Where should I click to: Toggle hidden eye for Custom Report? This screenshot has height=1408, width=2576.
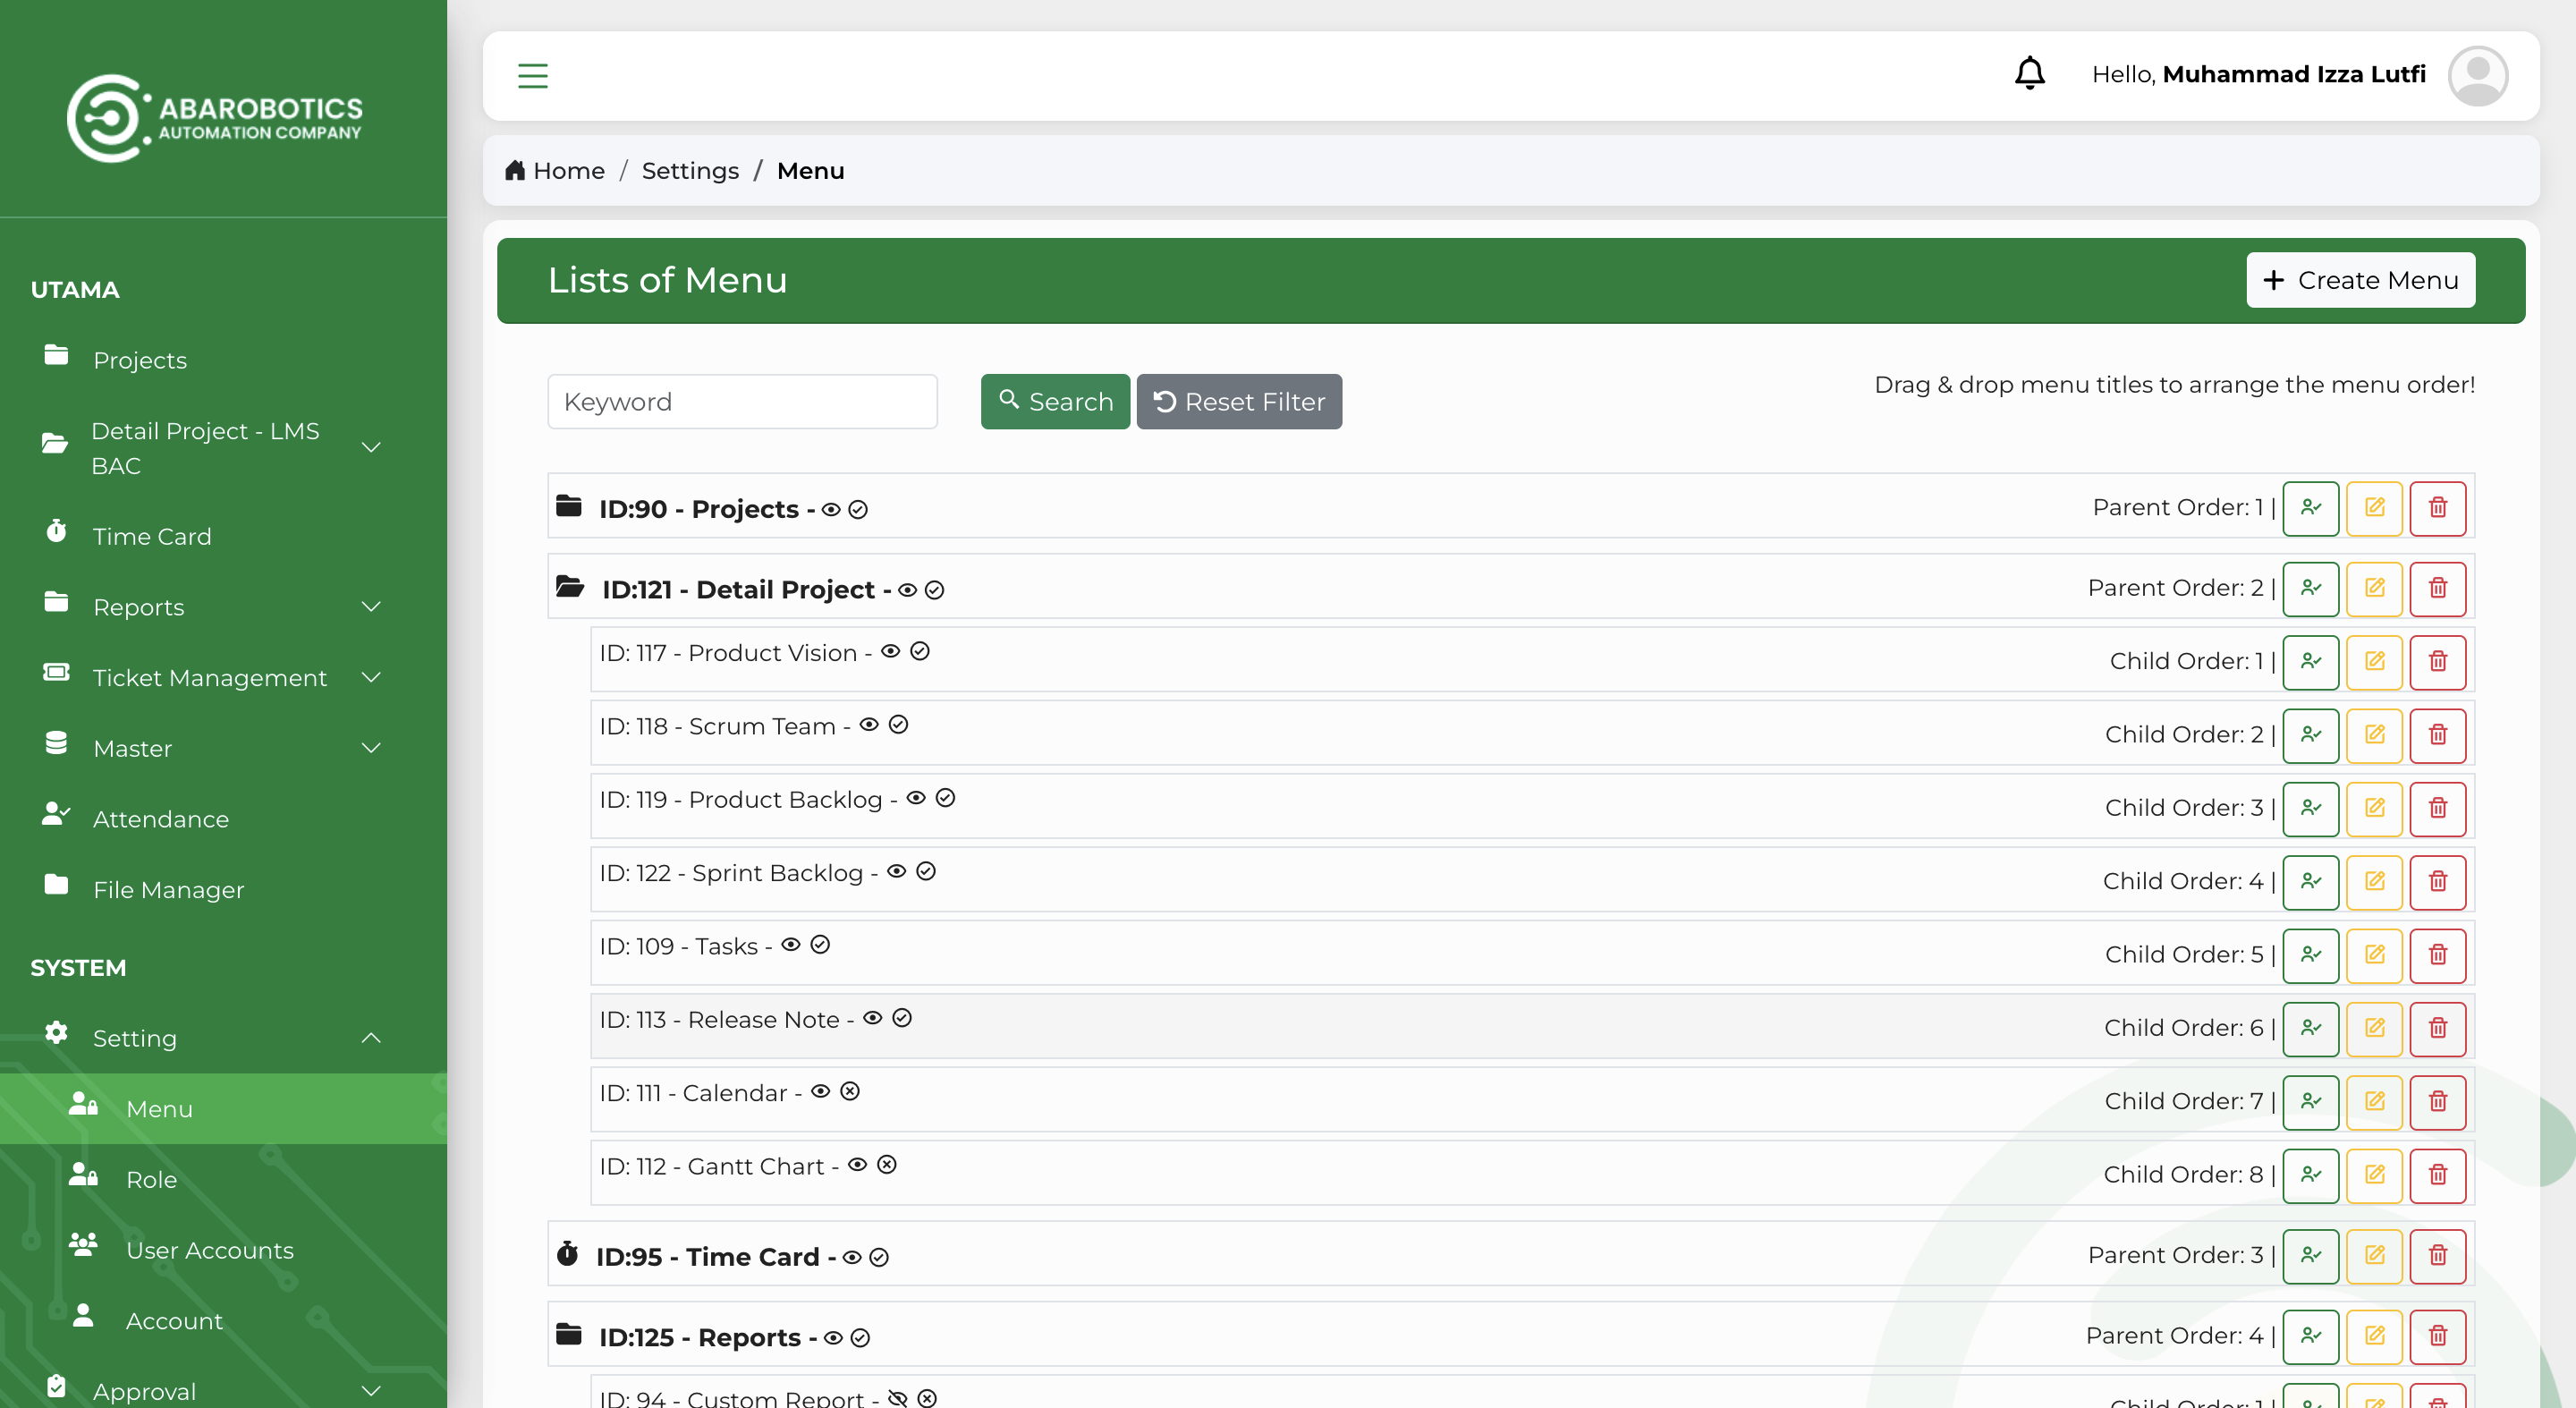pos(897,1398)
